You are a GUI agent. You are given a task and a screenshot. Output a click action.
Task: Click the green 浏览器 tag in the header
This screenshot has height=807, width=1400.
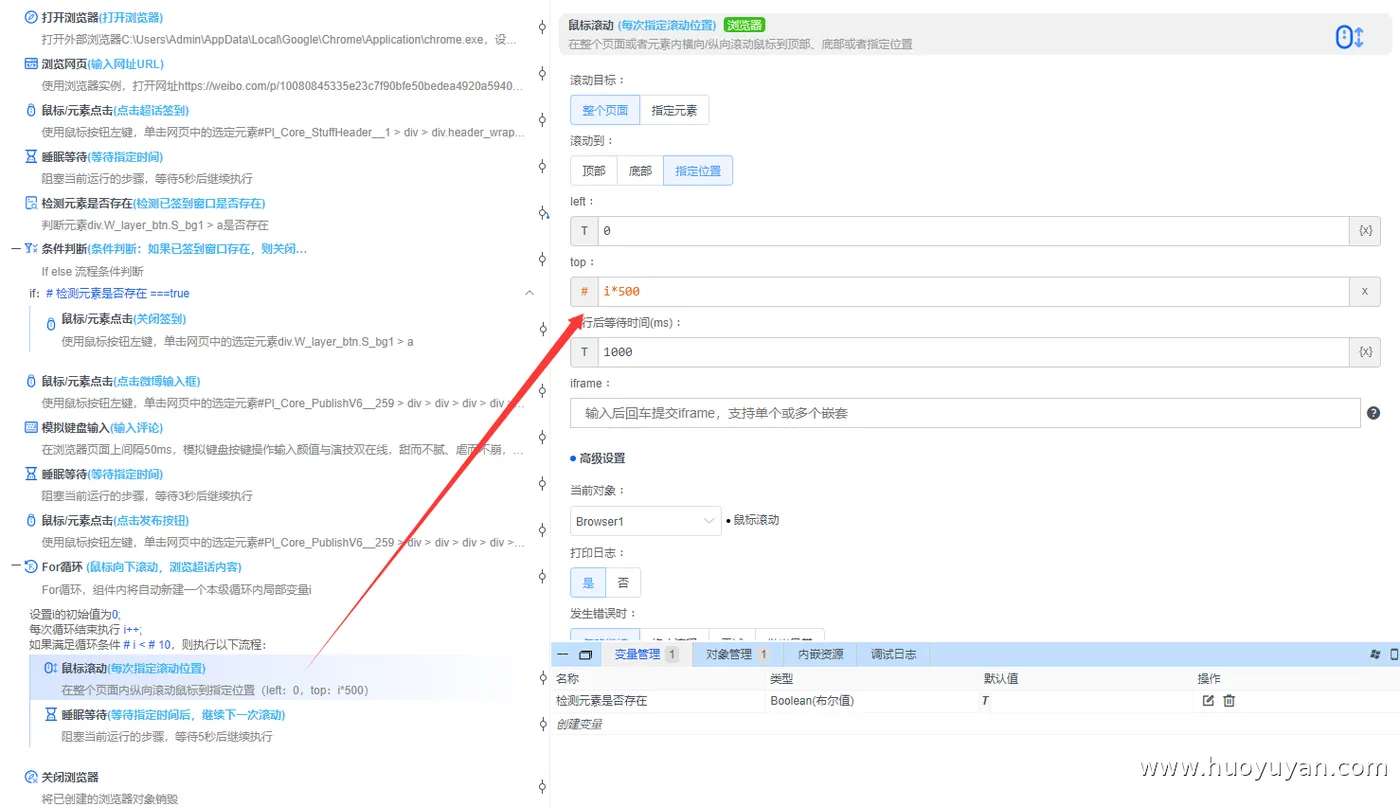[x=744, y=25]
